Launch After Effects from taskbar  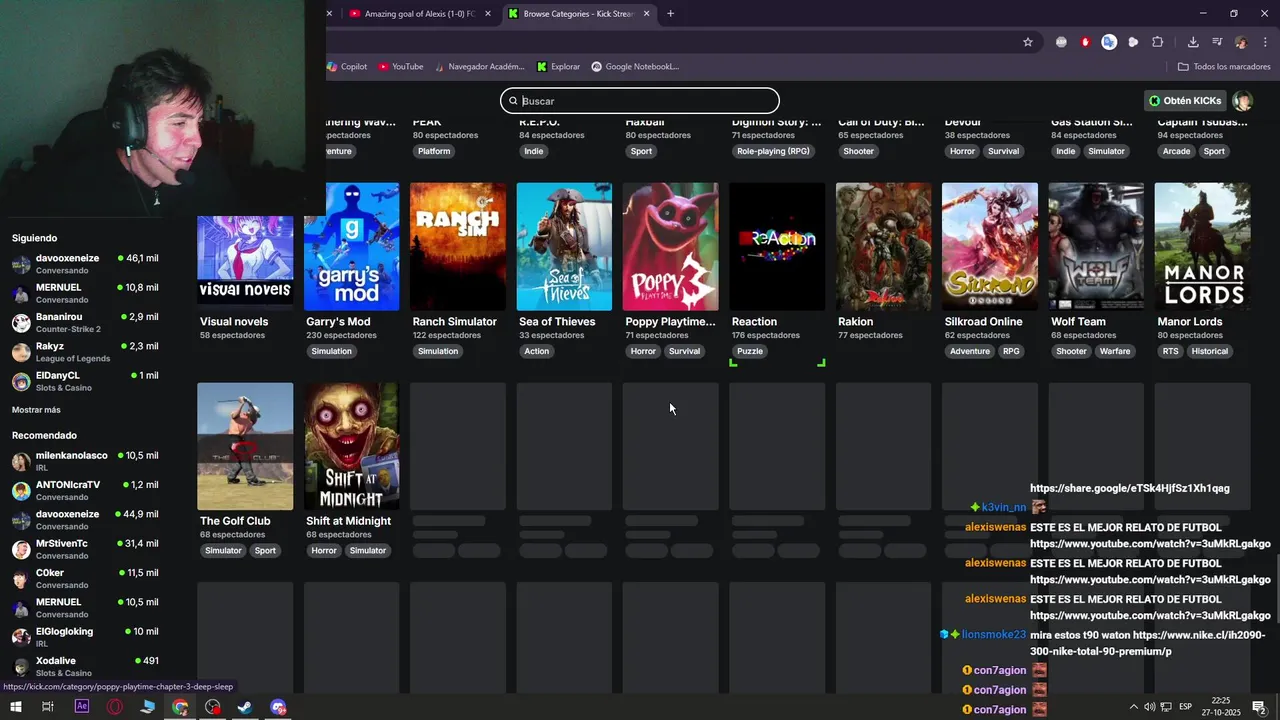click(x=82, y=707)
